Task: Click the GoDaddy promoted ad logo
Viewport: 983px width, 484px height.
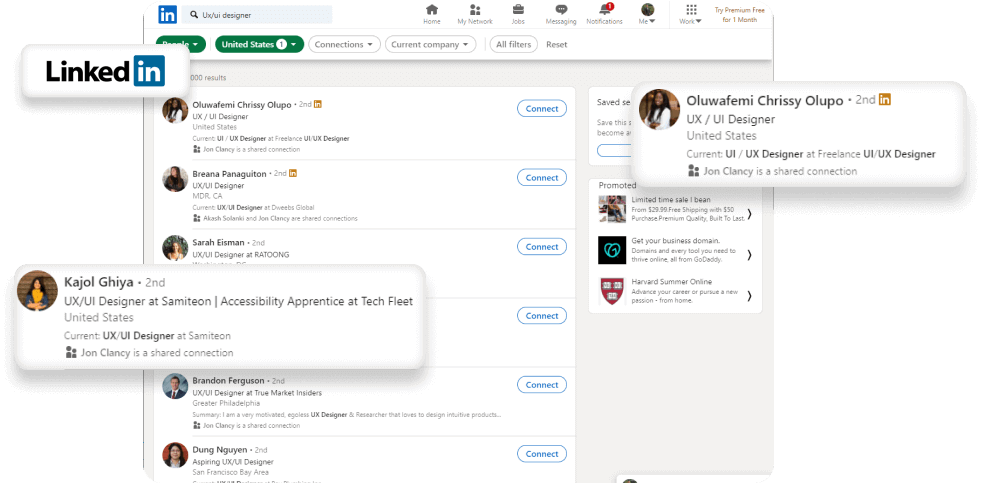Action: click(612, 249)
